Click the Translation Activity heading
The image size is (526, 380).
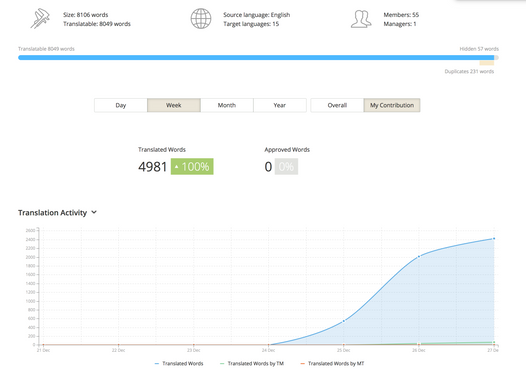tap(52, 213)
